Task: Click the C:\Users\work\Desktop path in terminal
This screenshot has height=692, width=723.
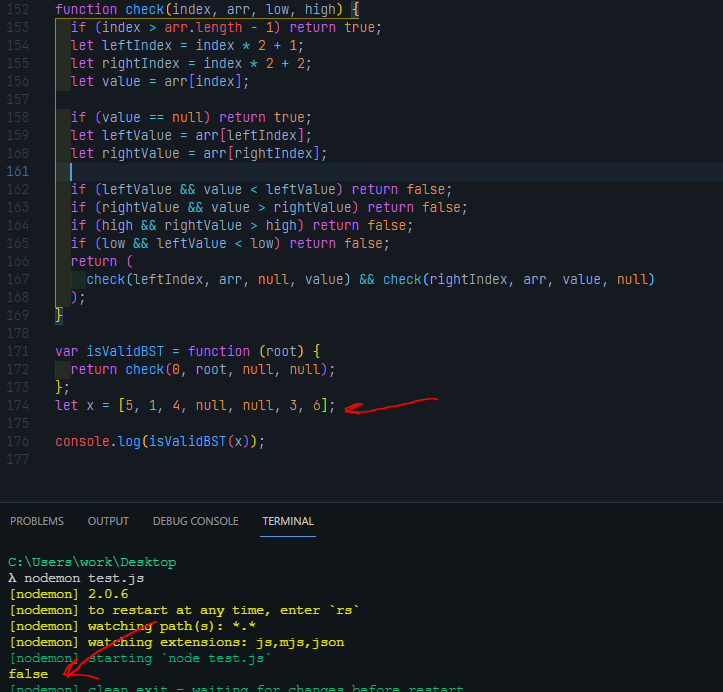Action: click(91, 563)
